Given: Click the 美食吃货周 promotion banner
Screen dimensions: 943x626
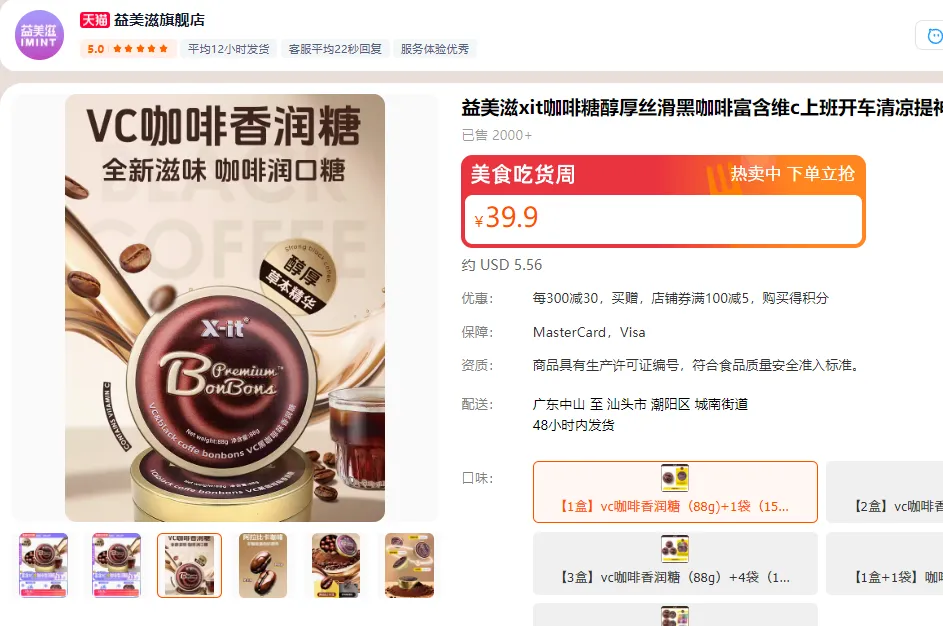Looking at the screenshot, I should pos(523,174).
